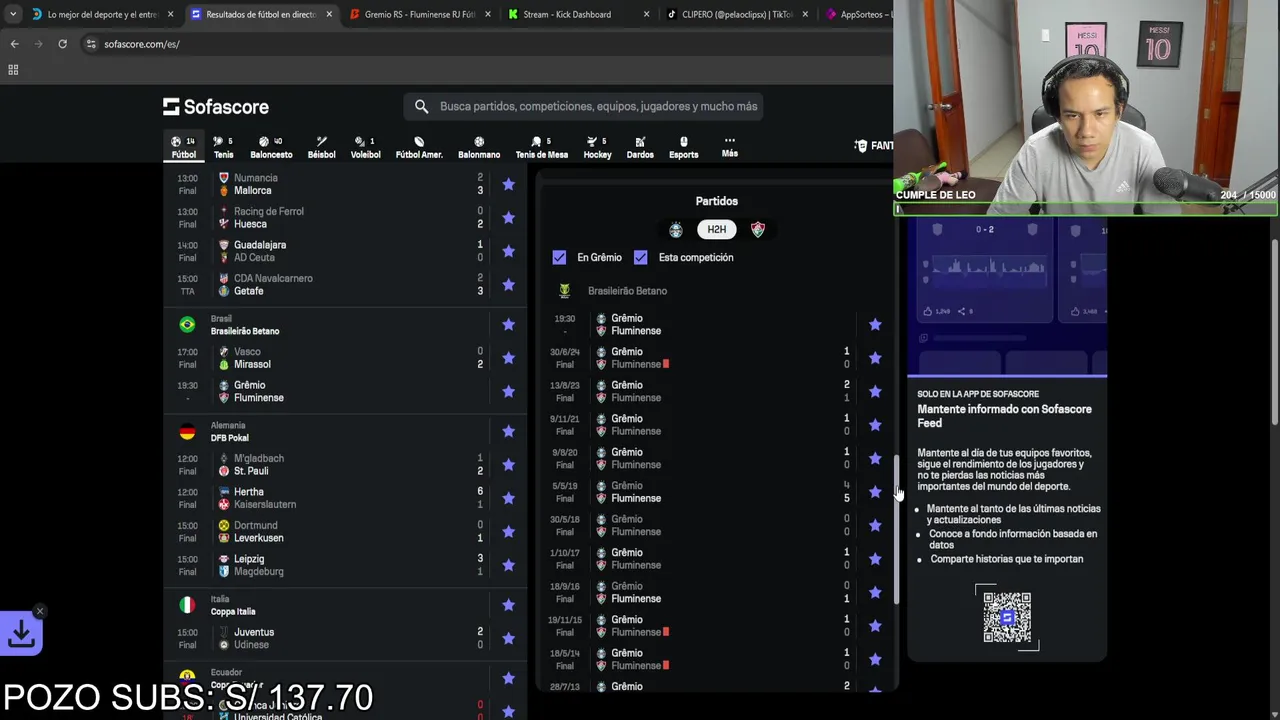This screenshot has width=1280, height=720.
Task: Open the Baloncesto sport category
Action: click(271, 147)
